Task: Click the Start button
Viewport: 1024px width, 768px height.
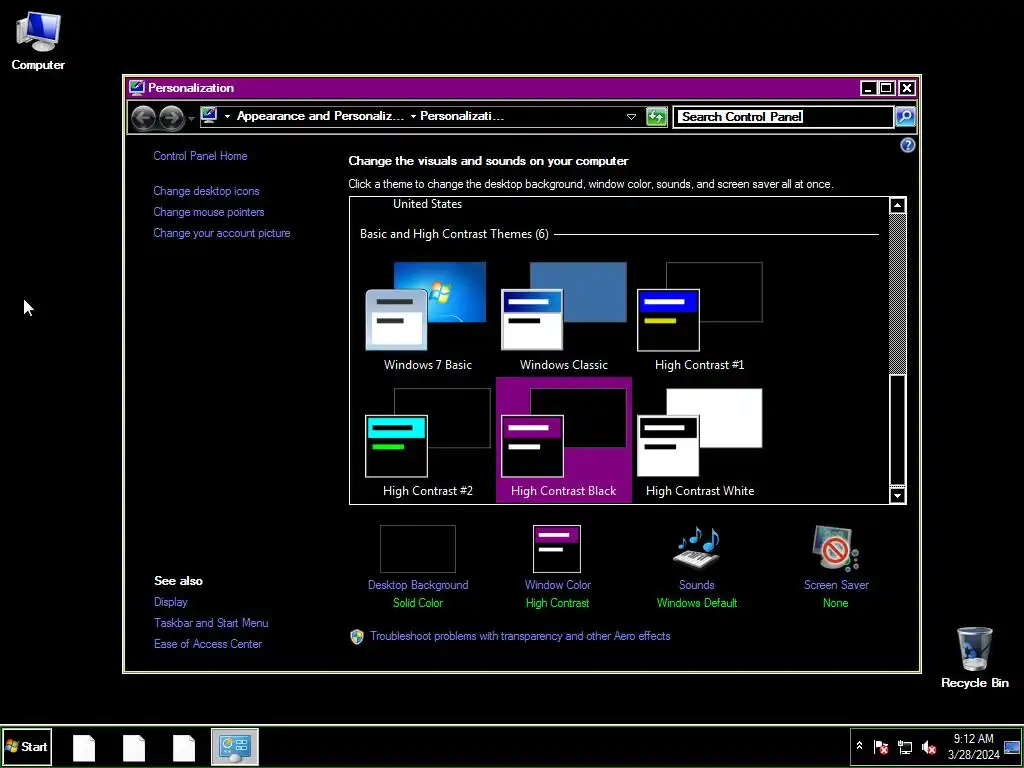Action: (27, 746)
